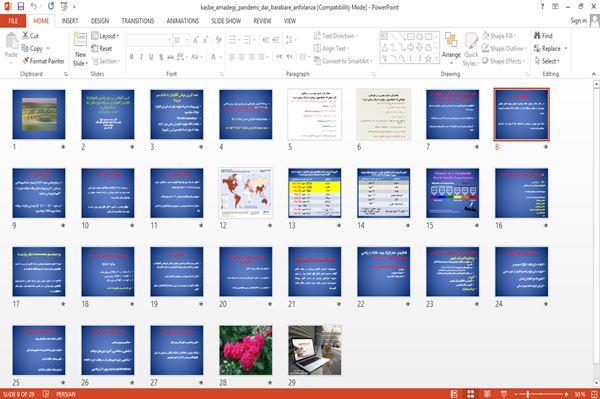Open the FILE tab
Viewport: 600px width, 399px height.
(x=13, y=21)
